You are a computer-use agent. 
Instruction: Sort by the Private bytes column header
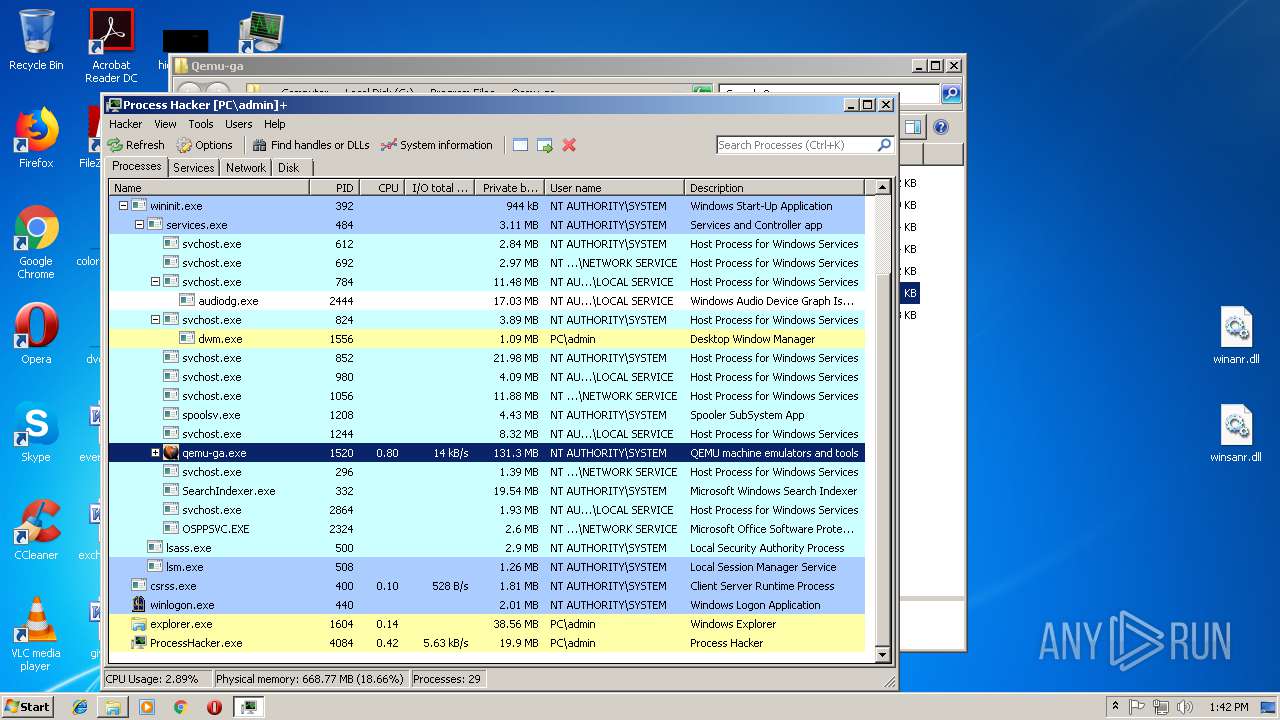509,188
